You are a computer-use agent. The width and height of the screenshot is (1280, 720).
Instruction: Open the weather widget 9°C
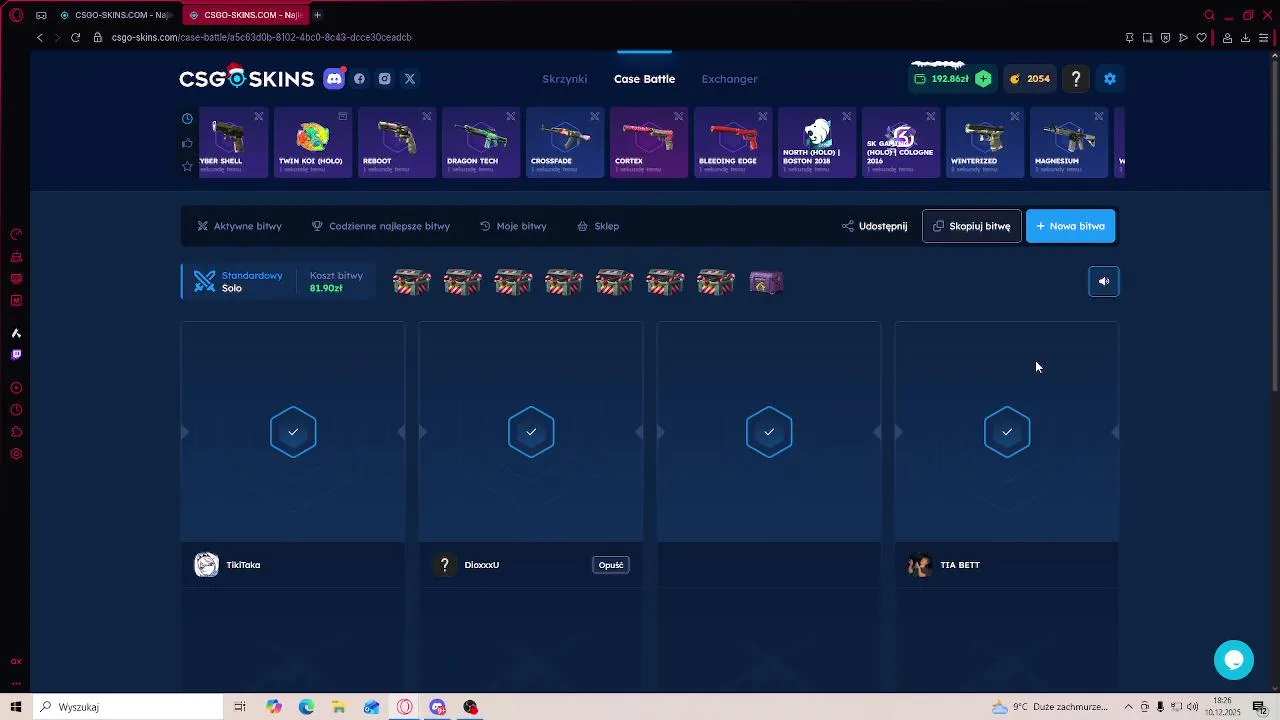point(1050,707)
